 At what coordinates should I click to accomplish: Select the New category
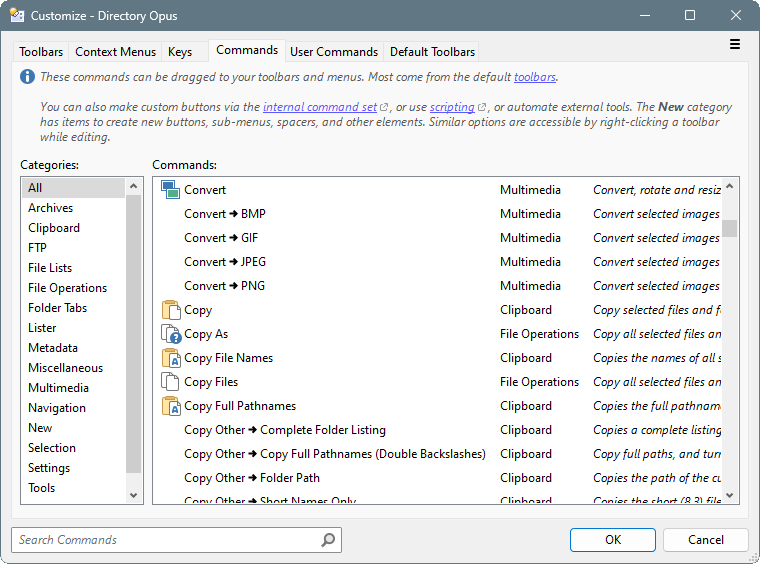(73, 428)
